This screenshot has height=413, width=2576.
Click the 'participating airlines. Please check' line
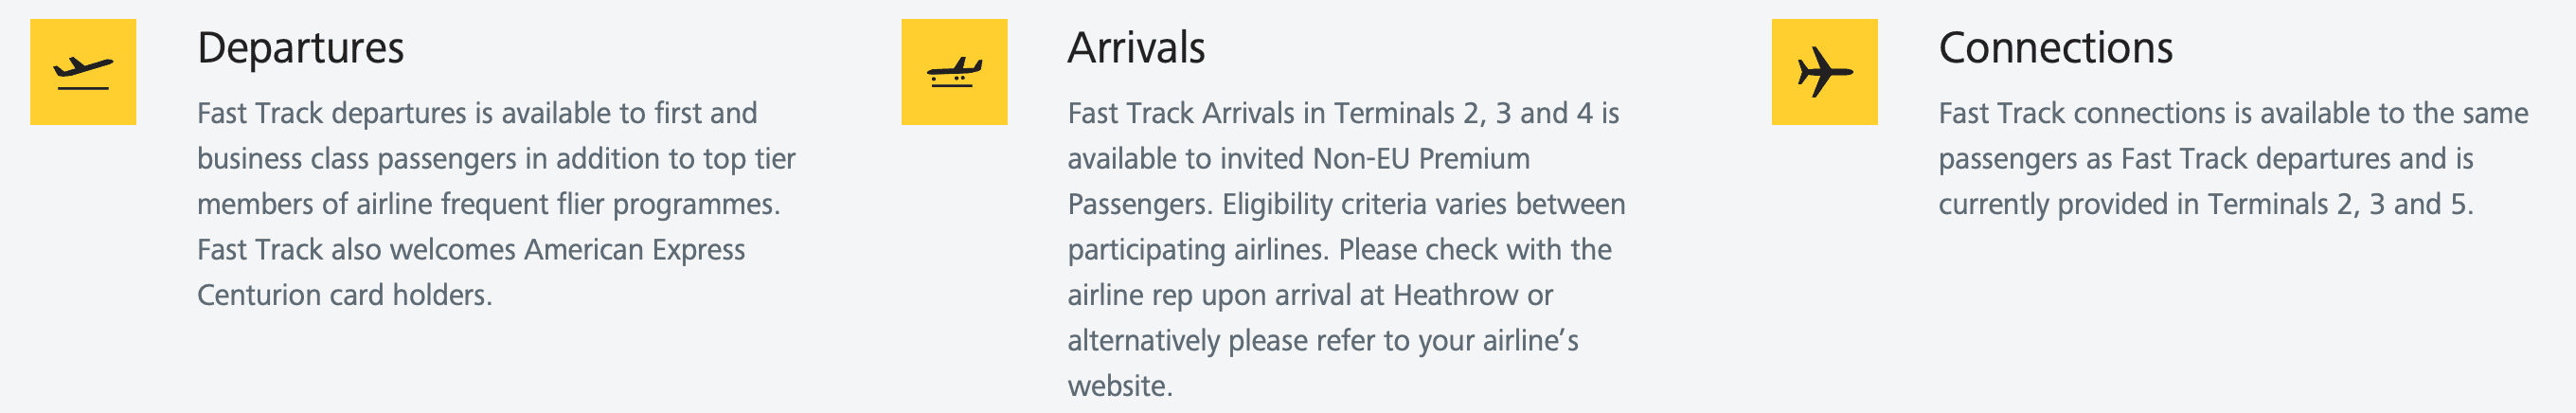click(1339, 250)
